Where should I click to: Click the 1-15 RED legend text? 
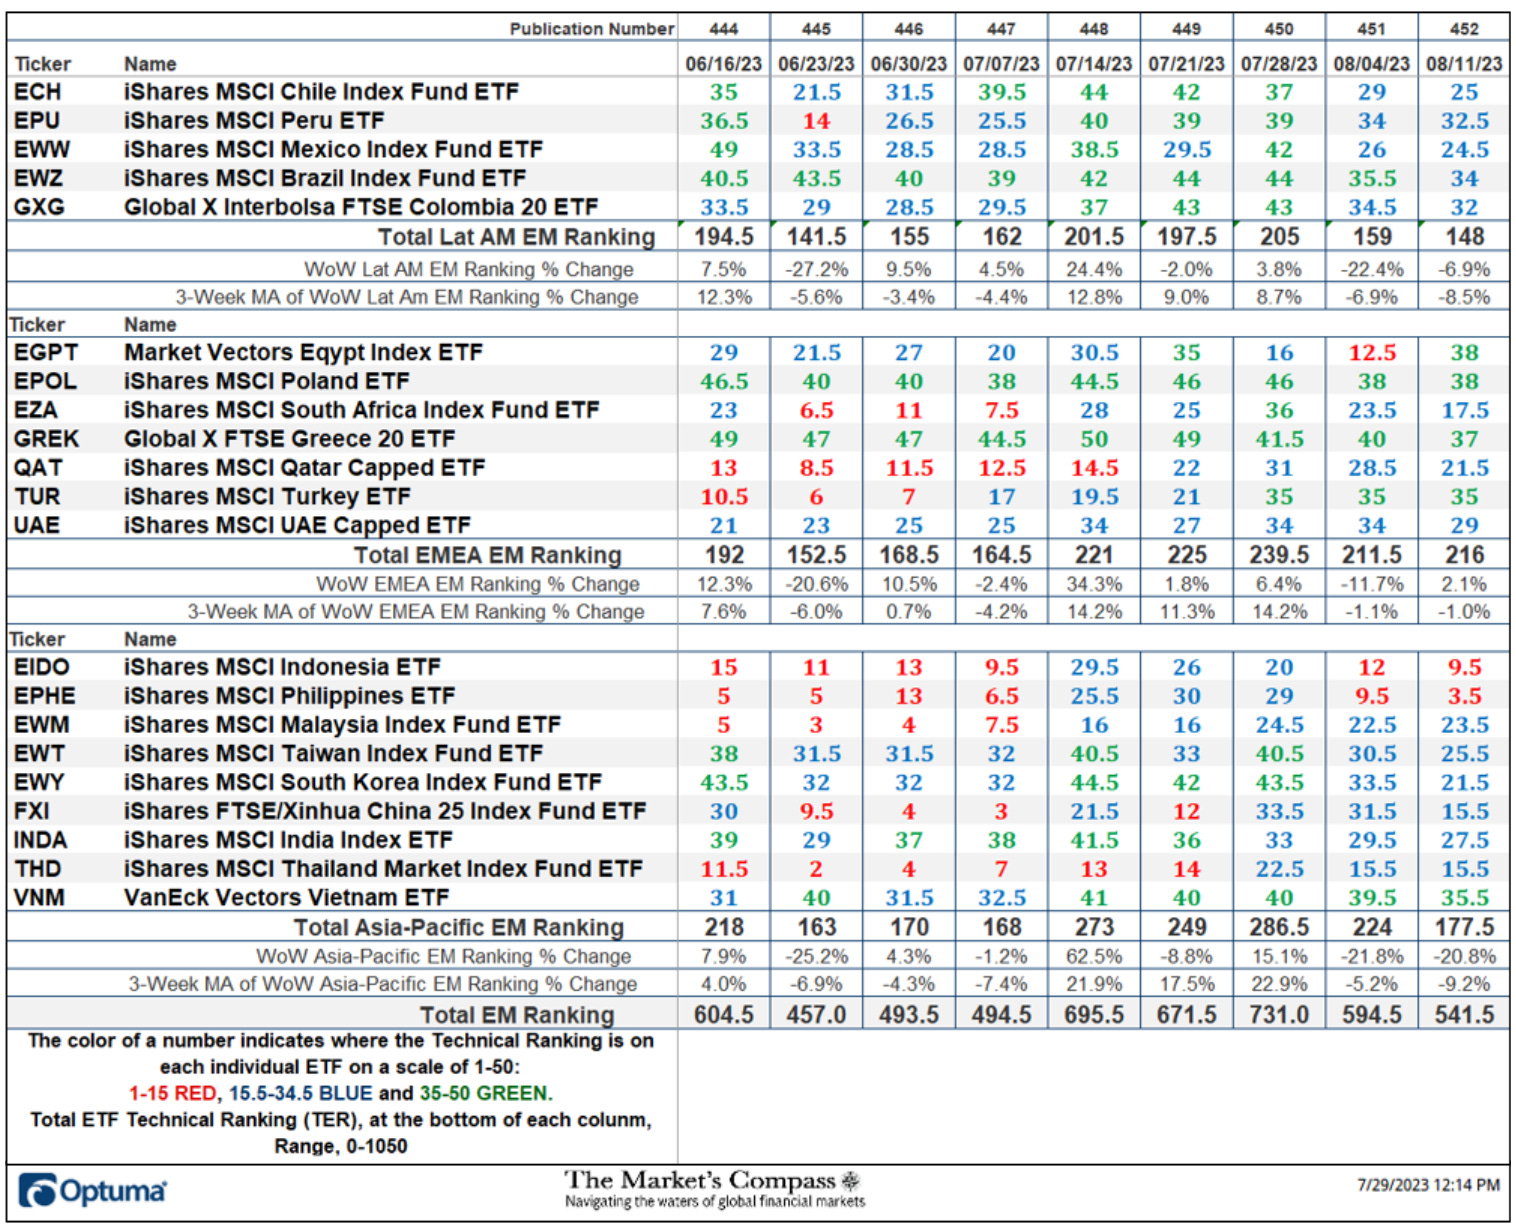[174, 1095]
